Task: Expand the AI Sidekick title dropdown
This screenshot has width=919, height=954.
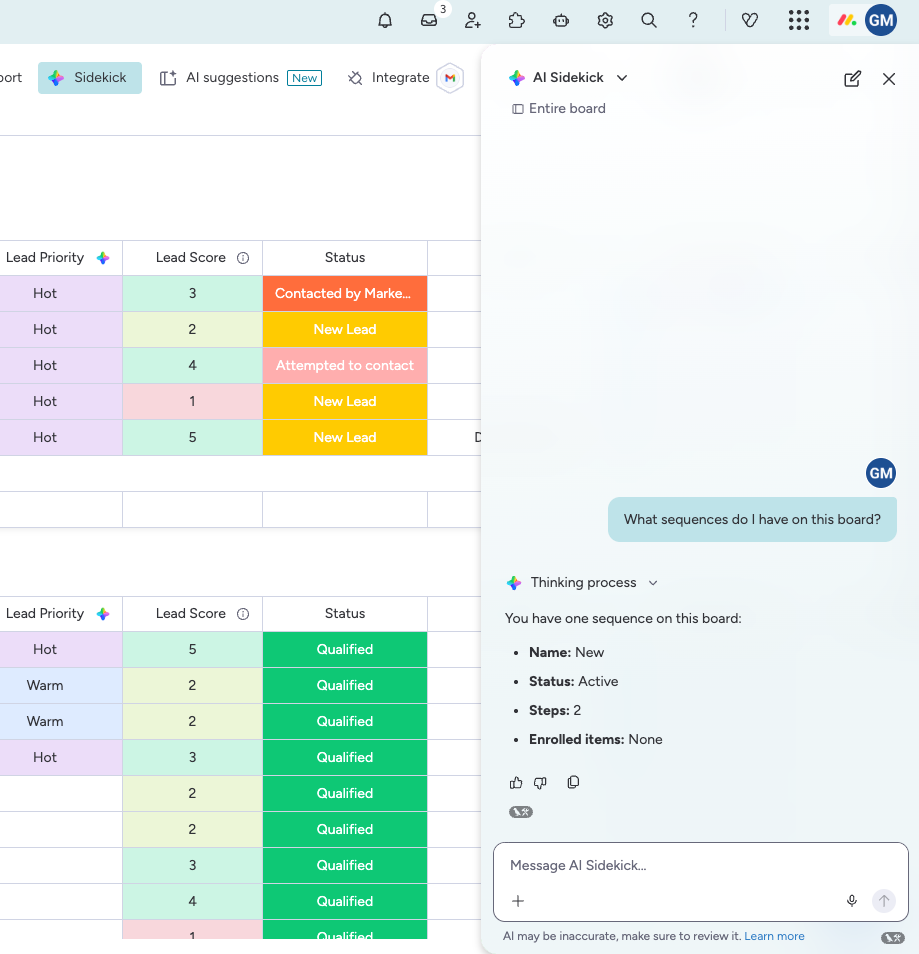Action: point(622,78)
